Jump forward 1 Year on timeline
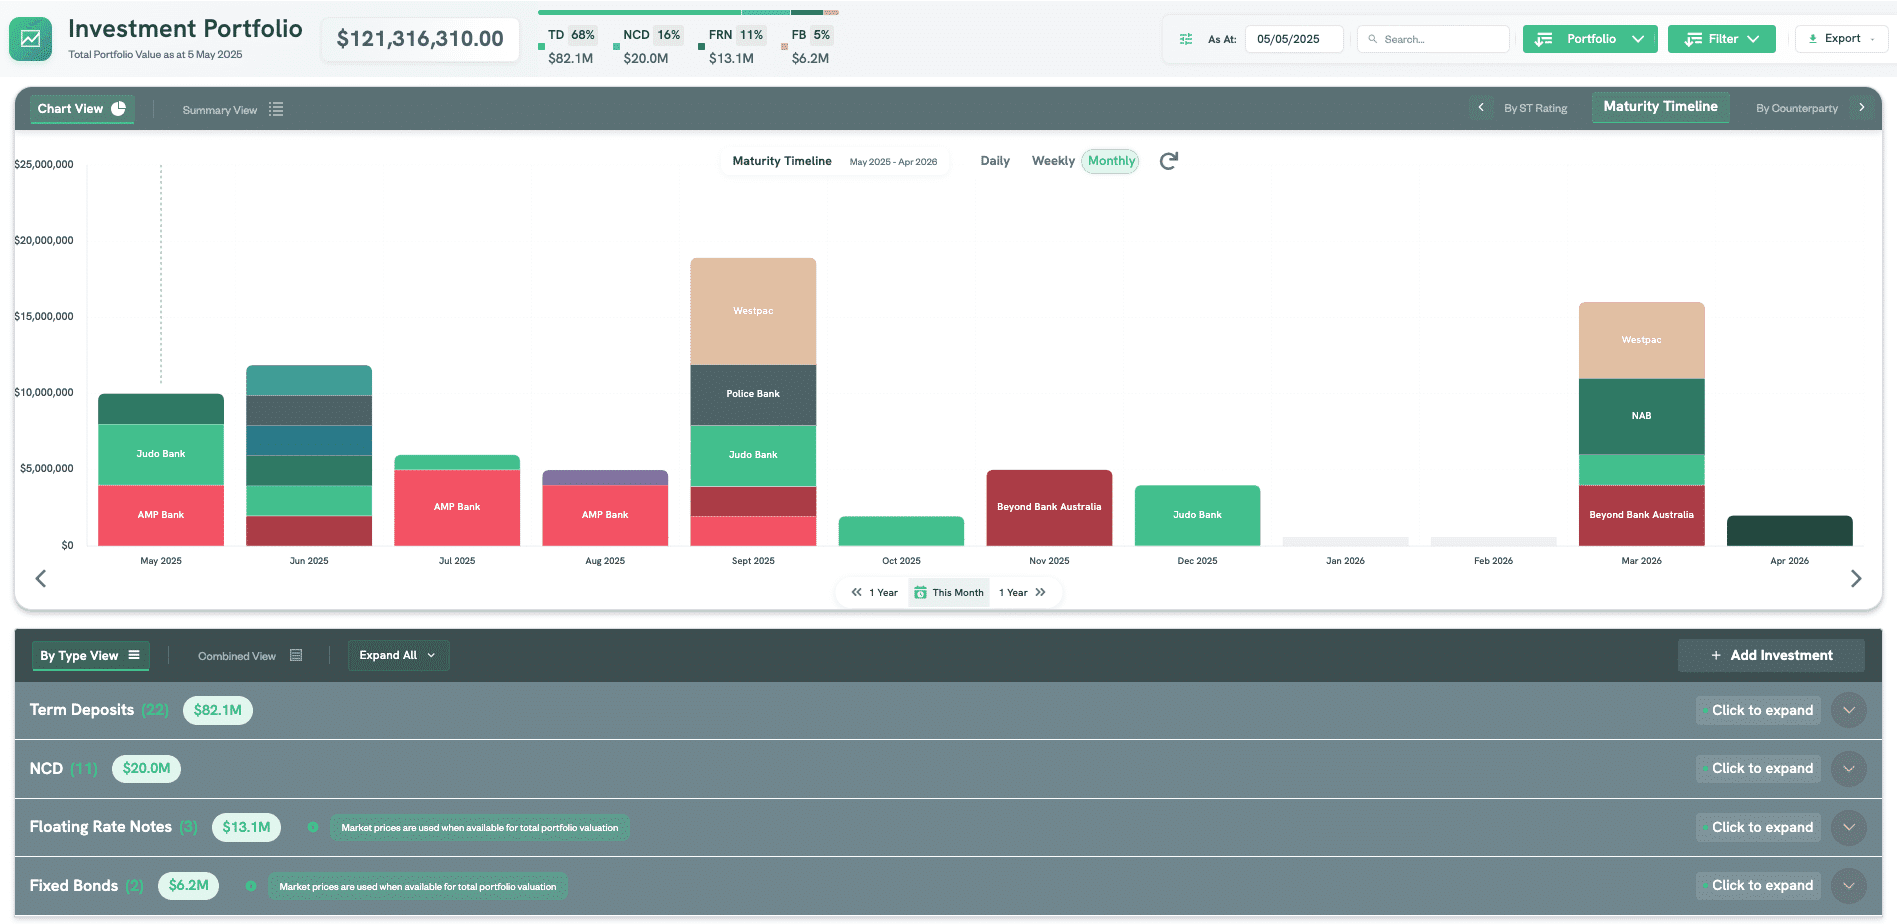Screen dimensions: 1897x924 pyautogui.click(x=1023, y=593)
